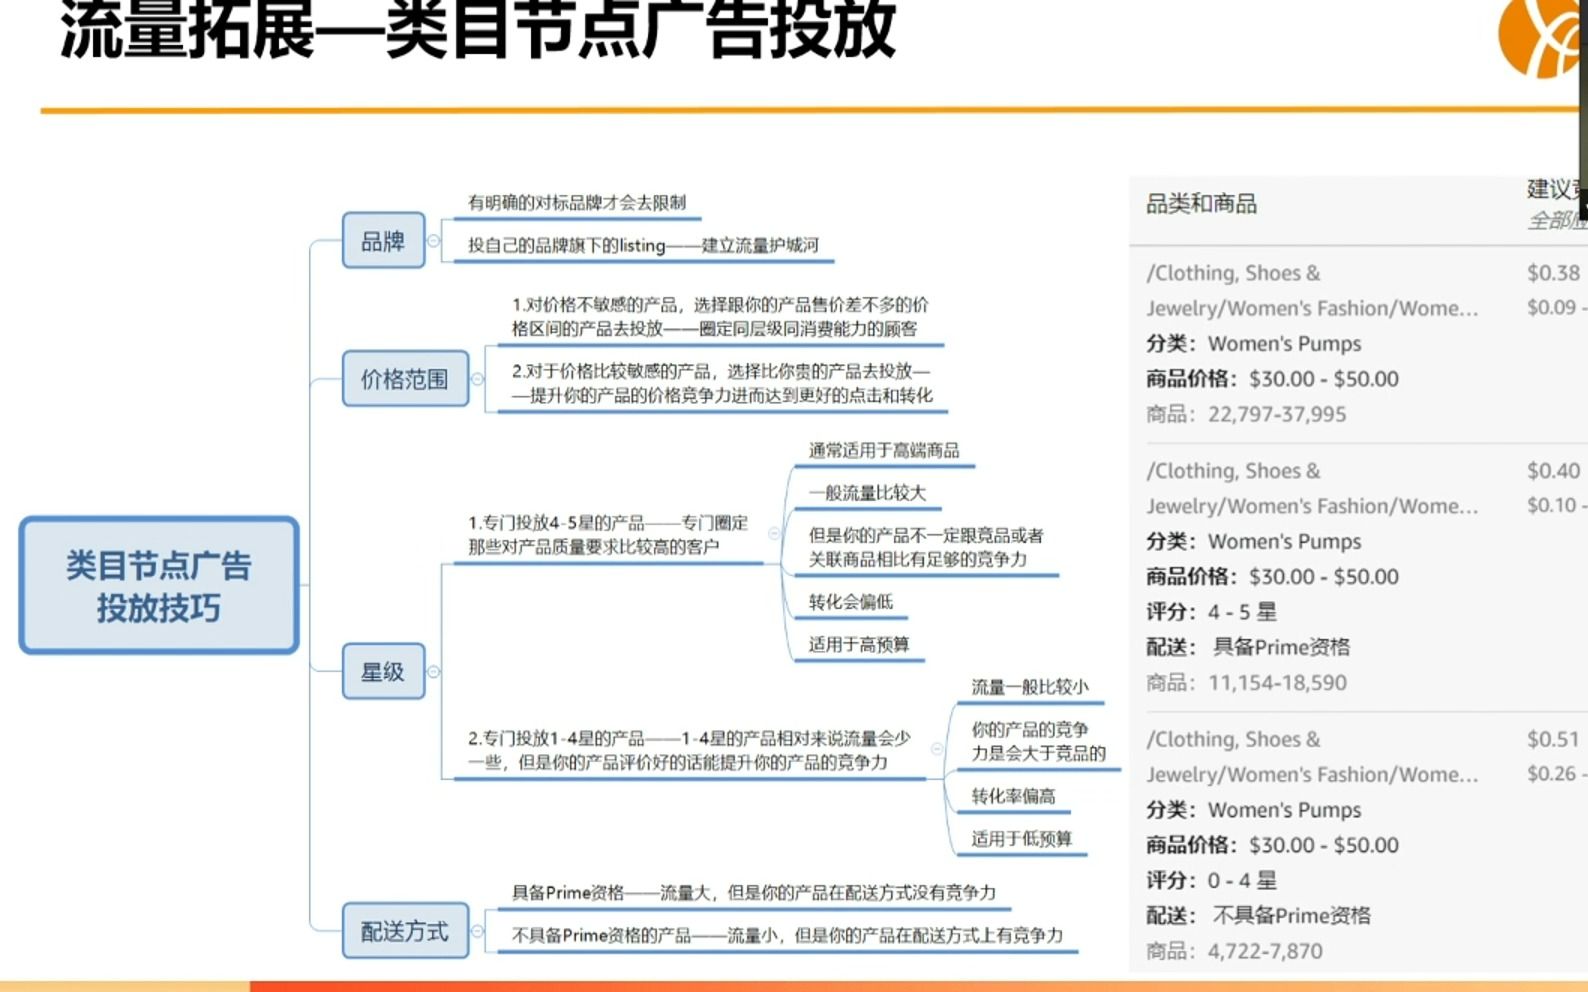Image resolution: width=1588 pixels, height=992 pixels.
Task: Collapse the 品牌 branch toggle circle
Action: point(434,241)
